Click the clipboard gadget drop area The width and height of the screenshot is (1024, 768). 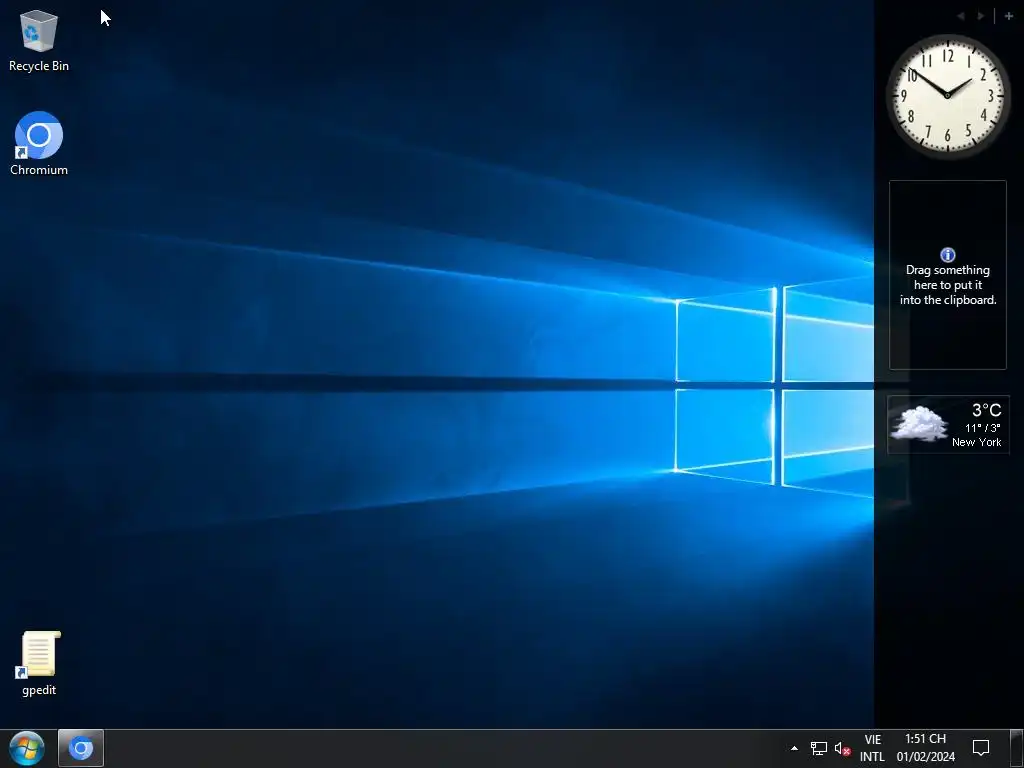pyautogui.click(x=948, y=275)
